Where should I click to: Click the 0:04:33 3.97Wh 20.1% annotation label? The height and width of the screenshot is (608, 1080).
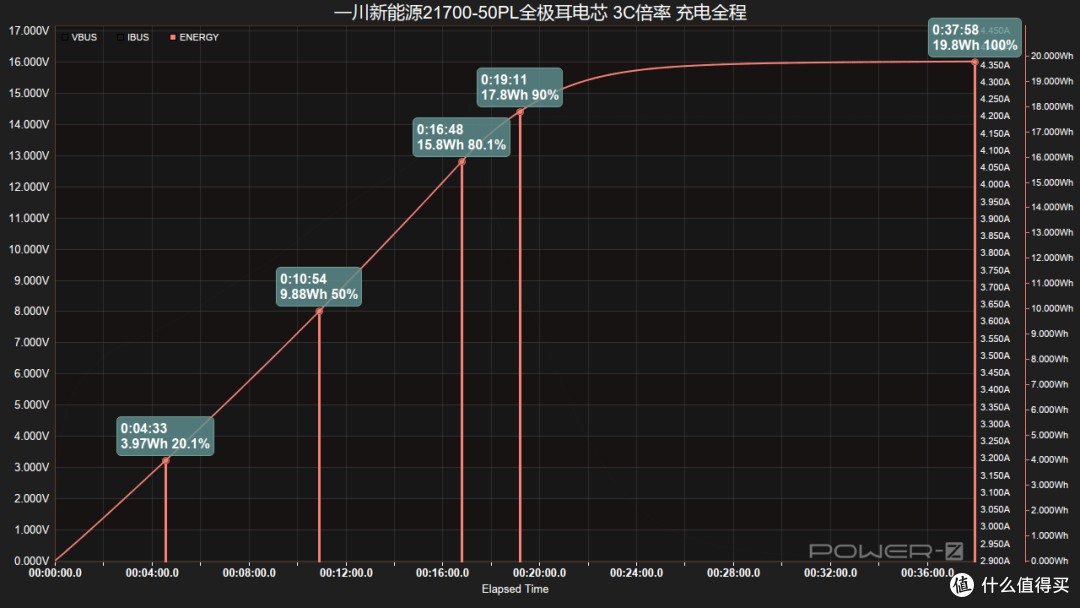[165, 436]
